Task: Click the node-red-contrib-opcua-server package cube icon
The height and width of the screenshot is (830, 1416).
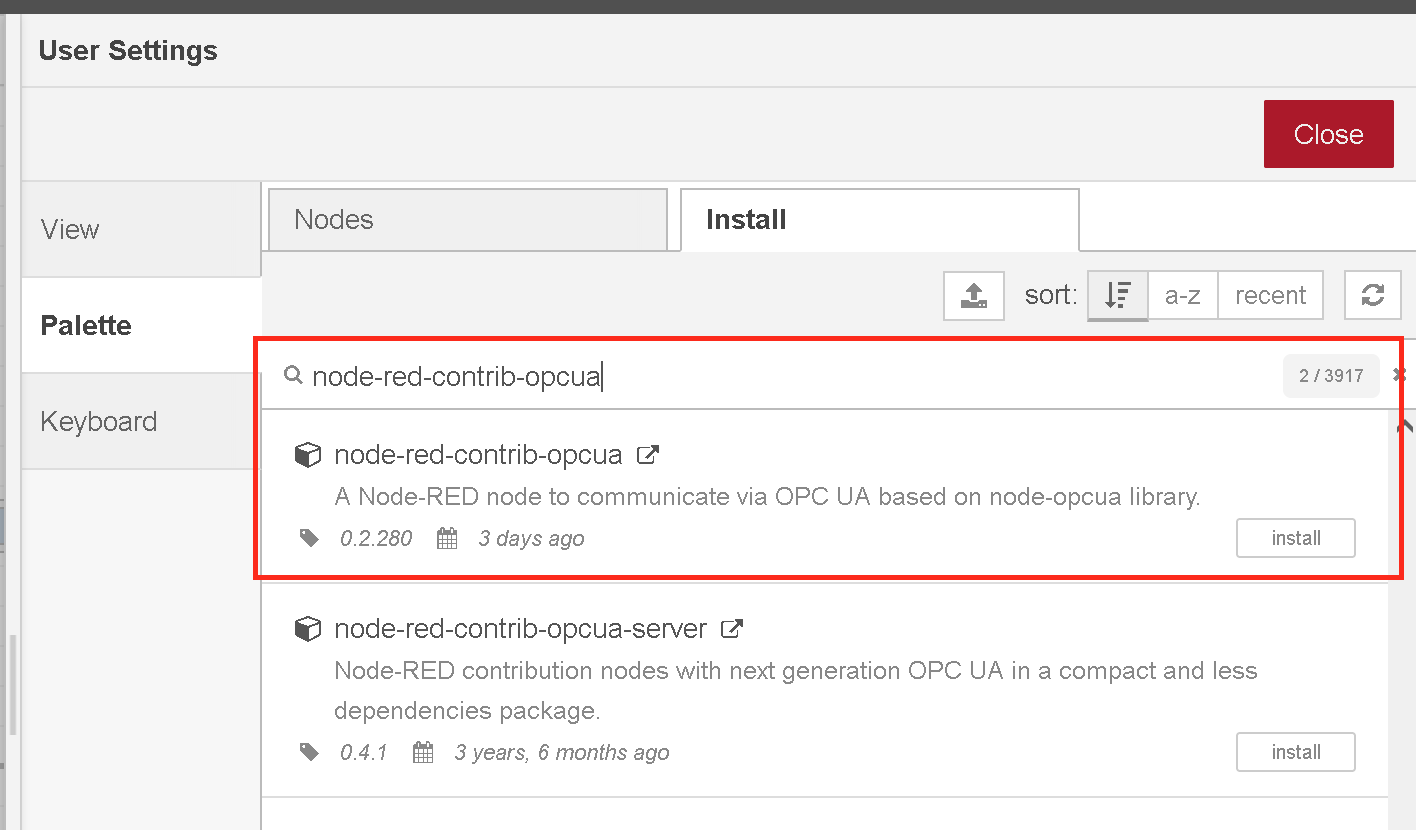Action: [x=307, y=629]
